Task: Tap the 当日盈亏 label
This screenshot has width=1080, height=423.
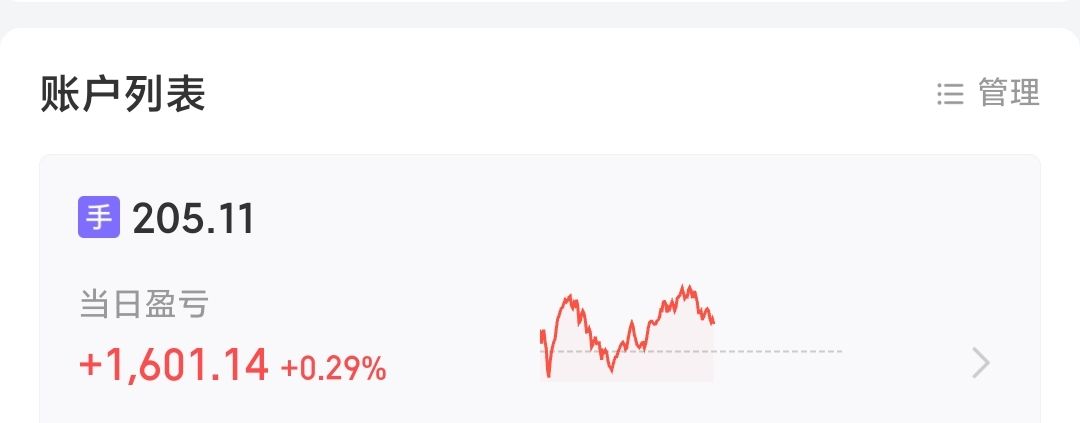Action: 143,305
